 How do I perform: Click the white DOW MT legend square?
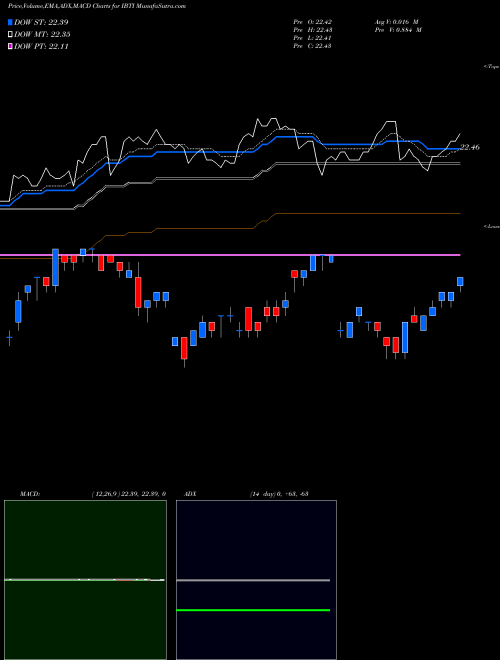(x=11, y=35)
